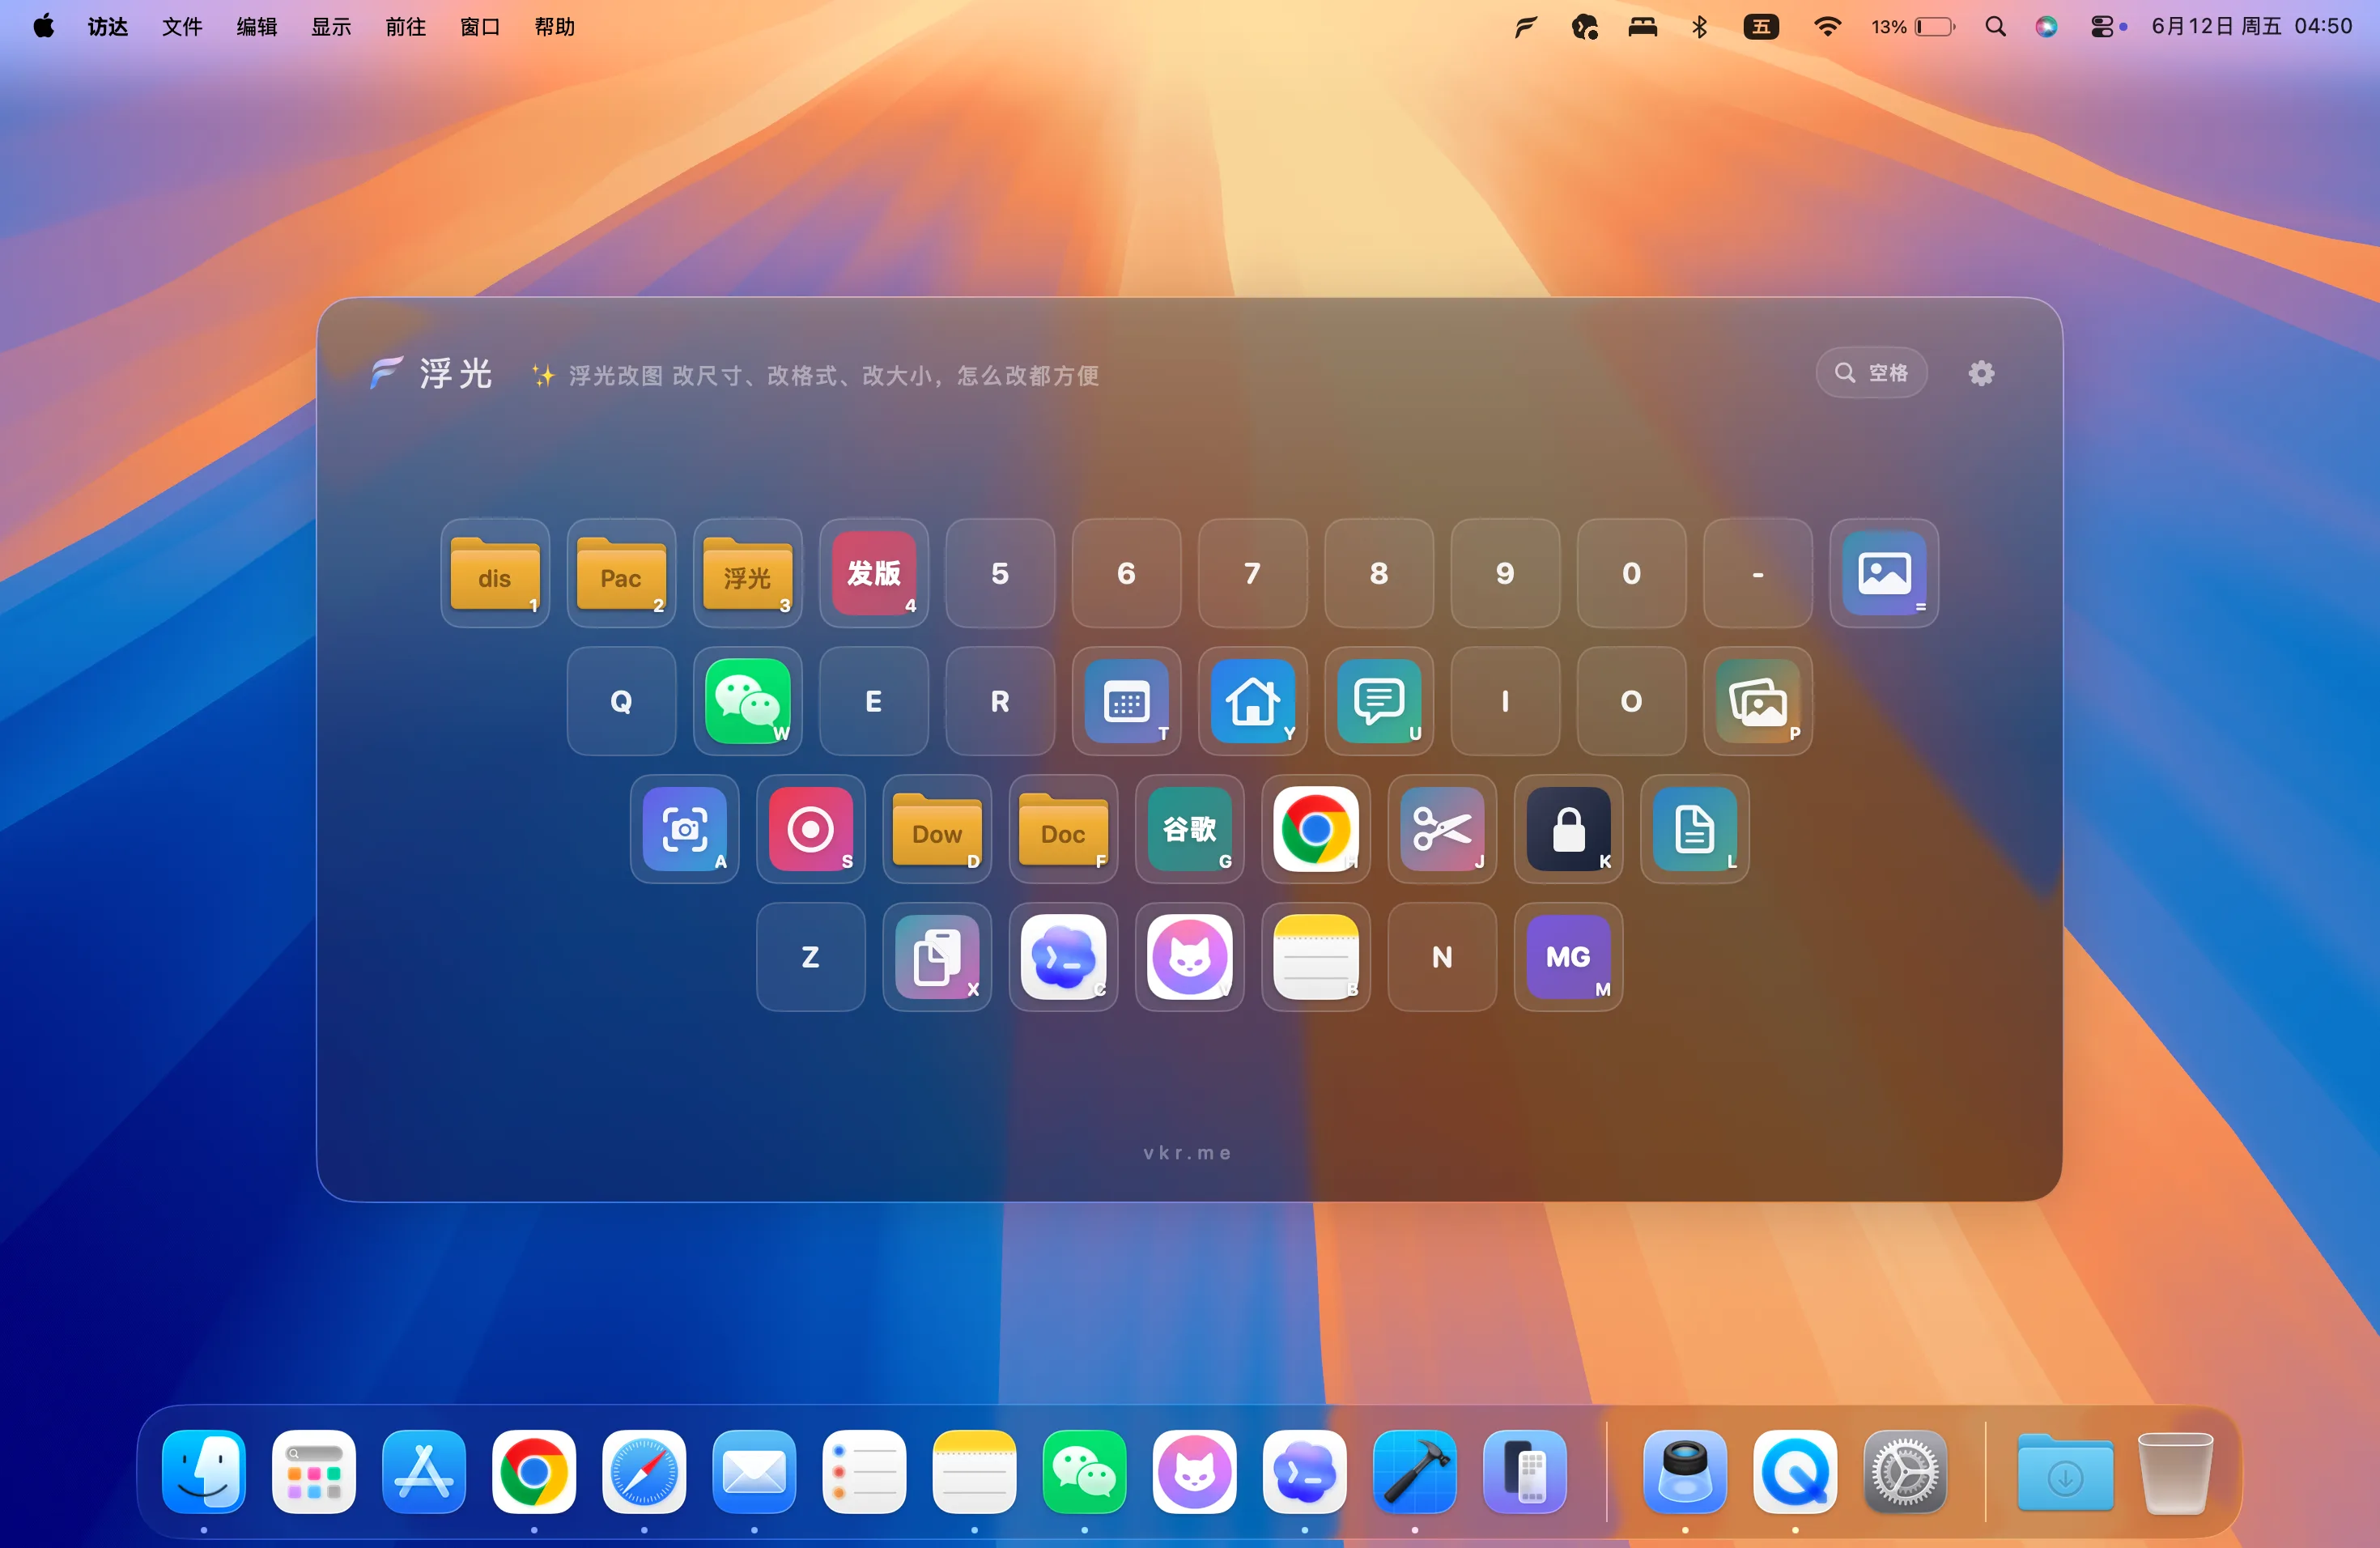Open Control Center in the menu bar
This screenshot has width=2380, height=1548.
2102,26
